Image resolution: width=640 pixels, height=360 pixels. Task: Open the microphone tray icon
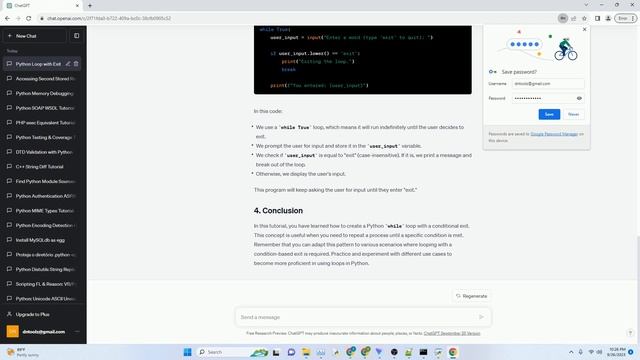pyautogui.click(x=580, y=352)
